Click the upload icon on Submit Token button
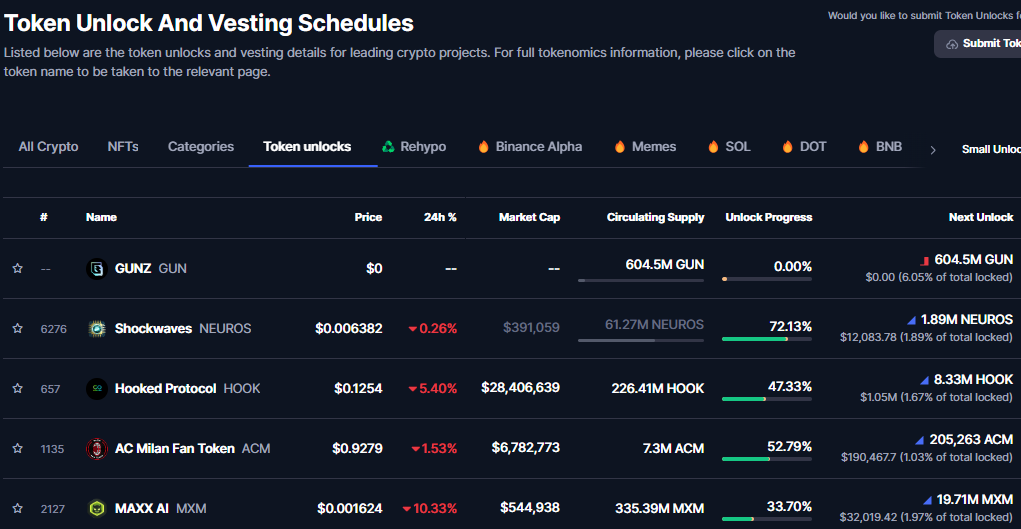The image size is (1021, 529). pos(952,44)
